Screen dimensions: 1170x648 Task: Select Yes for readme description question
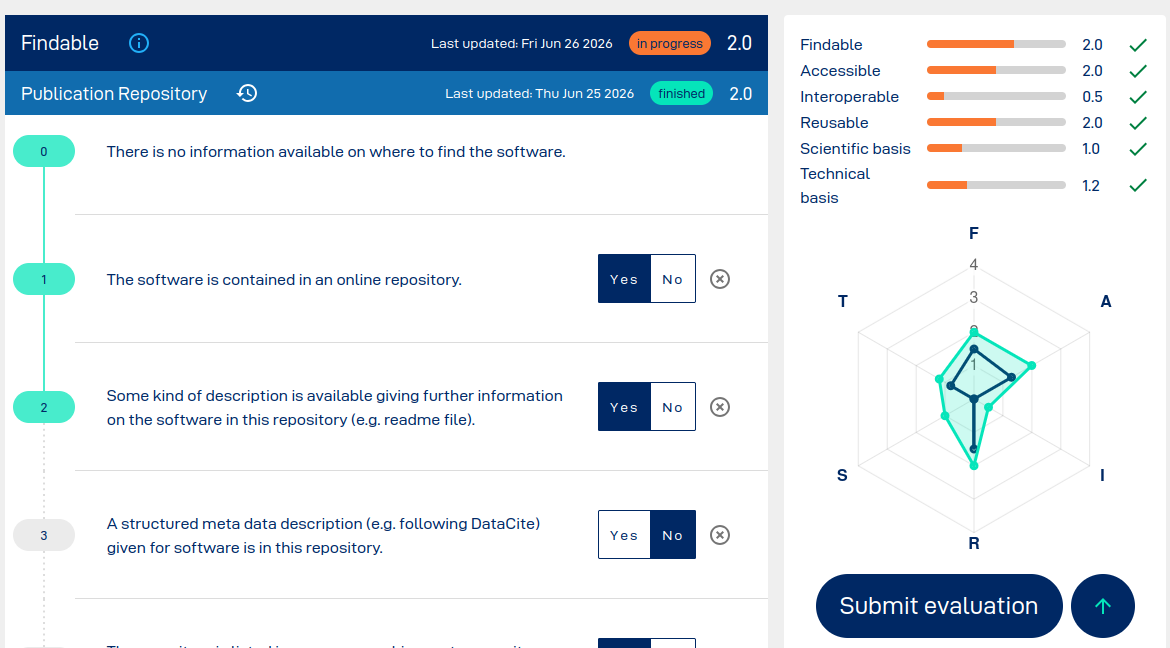pos(625,407)
